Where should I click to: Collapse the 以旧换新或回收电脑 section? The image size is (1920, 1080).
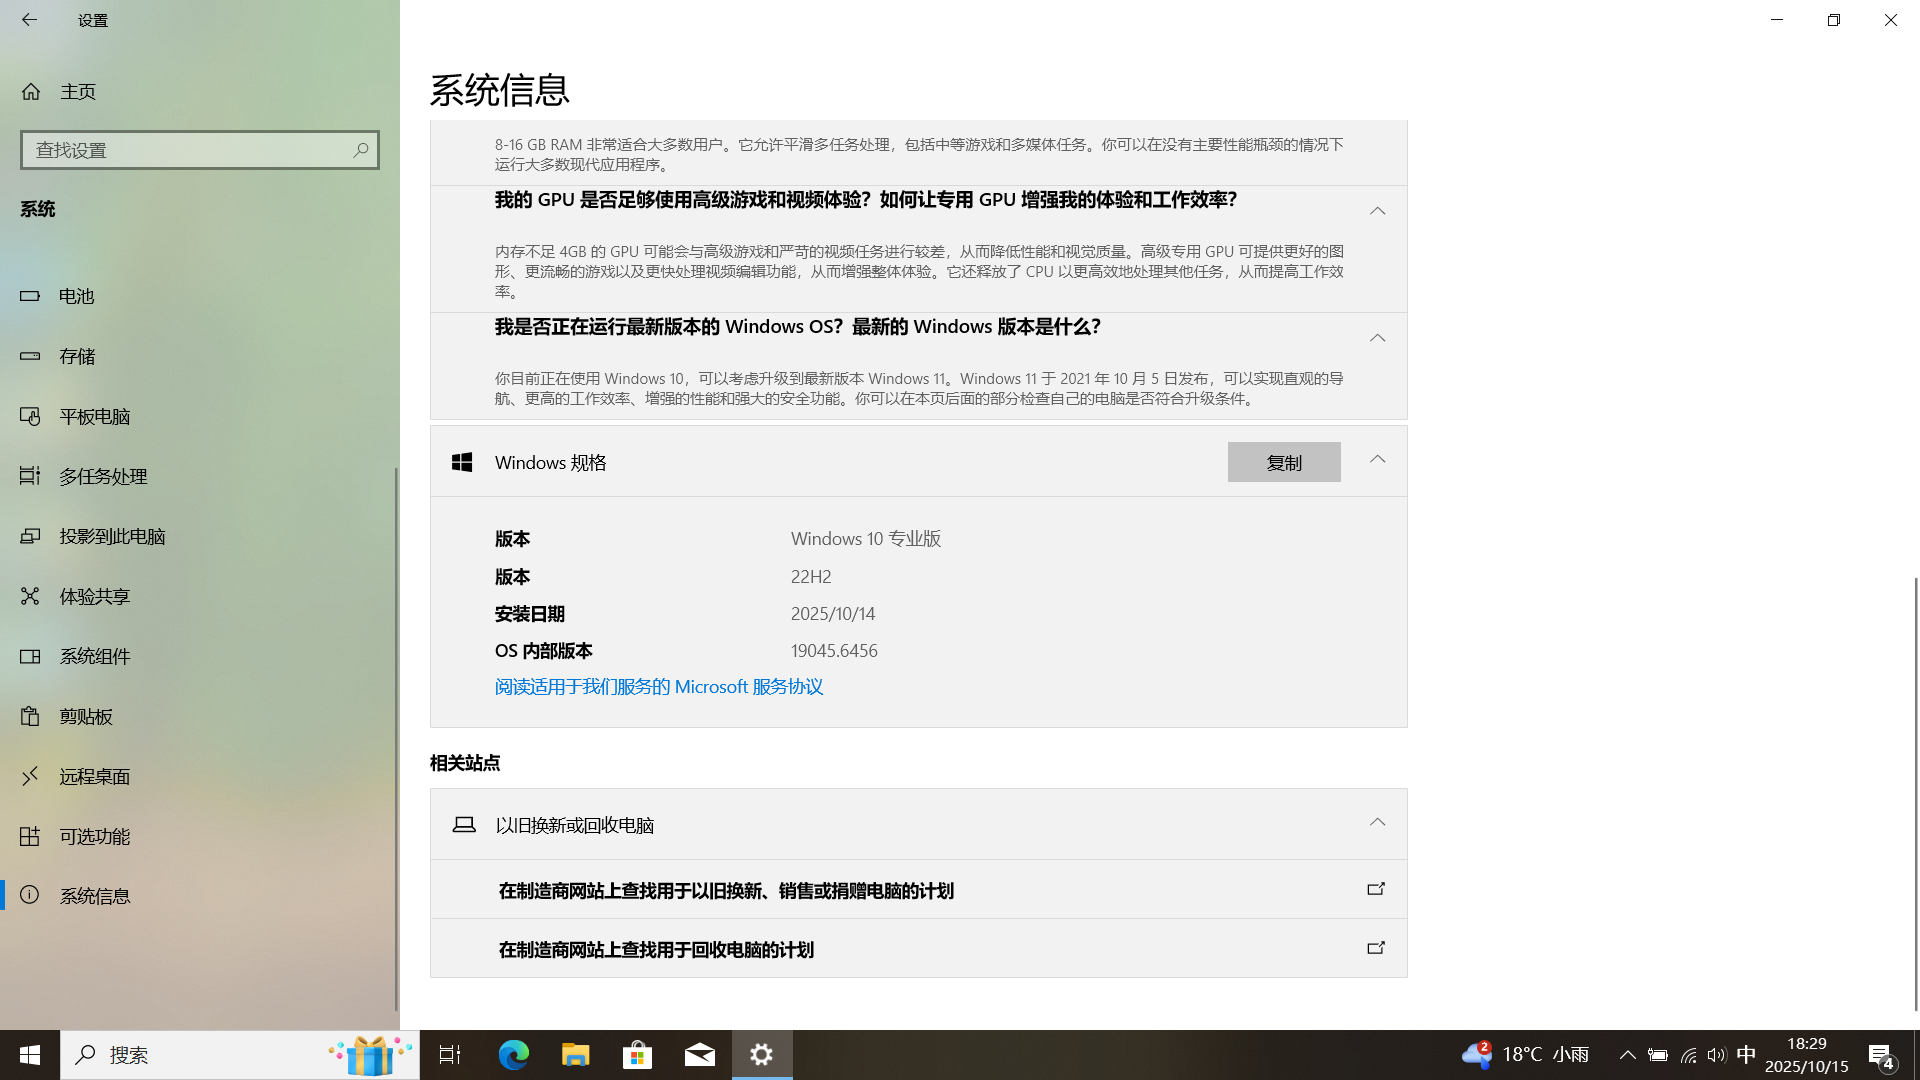click(1377, 823)
